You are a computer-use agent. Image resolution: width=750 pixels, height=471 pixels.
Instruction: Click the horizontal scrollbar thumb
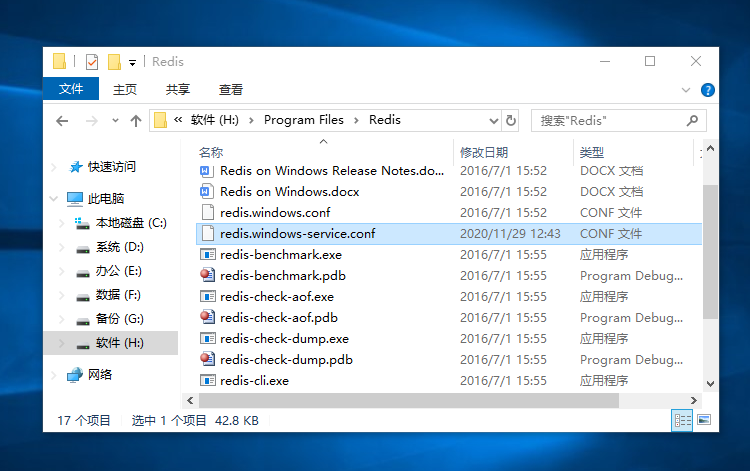(409, 401)
